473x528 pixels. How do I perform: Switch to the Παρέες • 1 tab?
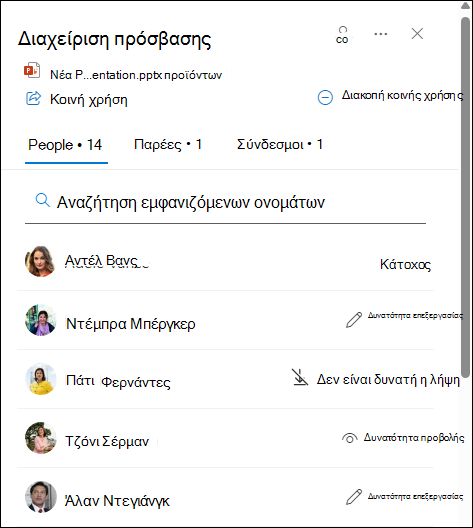[x=168, y=145]
